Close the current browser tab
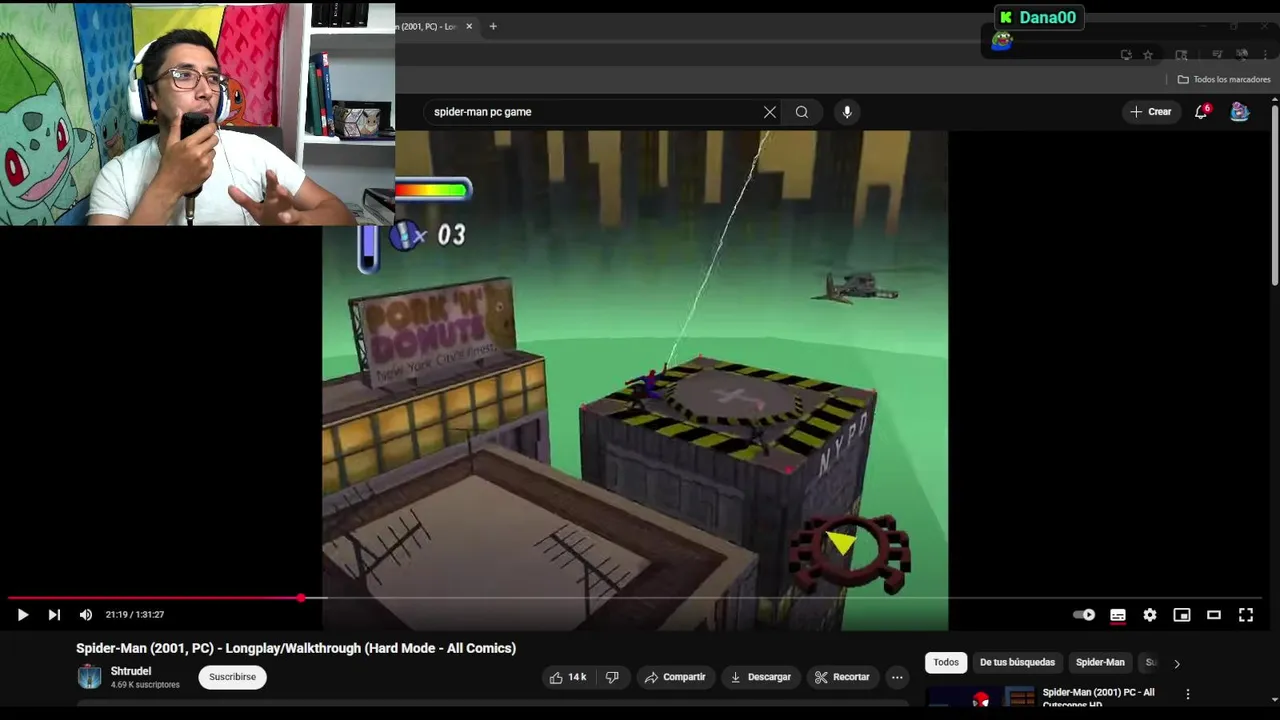Image resolution: width=1280 pixels, height=720 pixels. pyautogui.click(x=469, y=26)
